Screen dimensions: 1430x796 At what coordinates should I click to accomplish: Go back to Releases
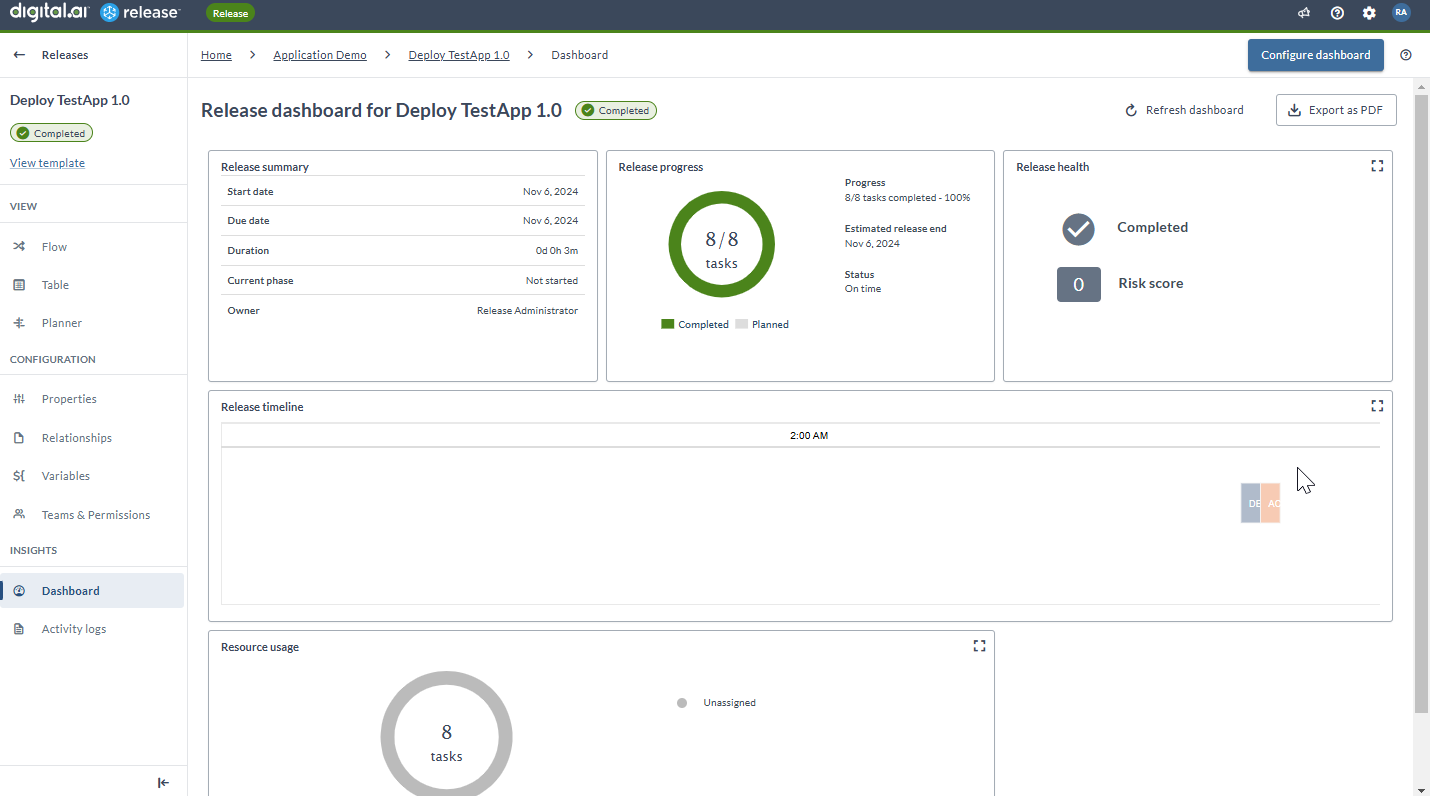65,55
